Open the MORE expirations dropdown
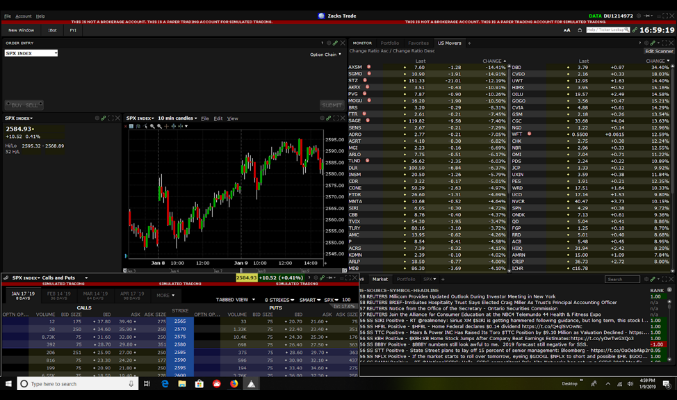Viewport: 677px width, 400px height. pos(165,295)
